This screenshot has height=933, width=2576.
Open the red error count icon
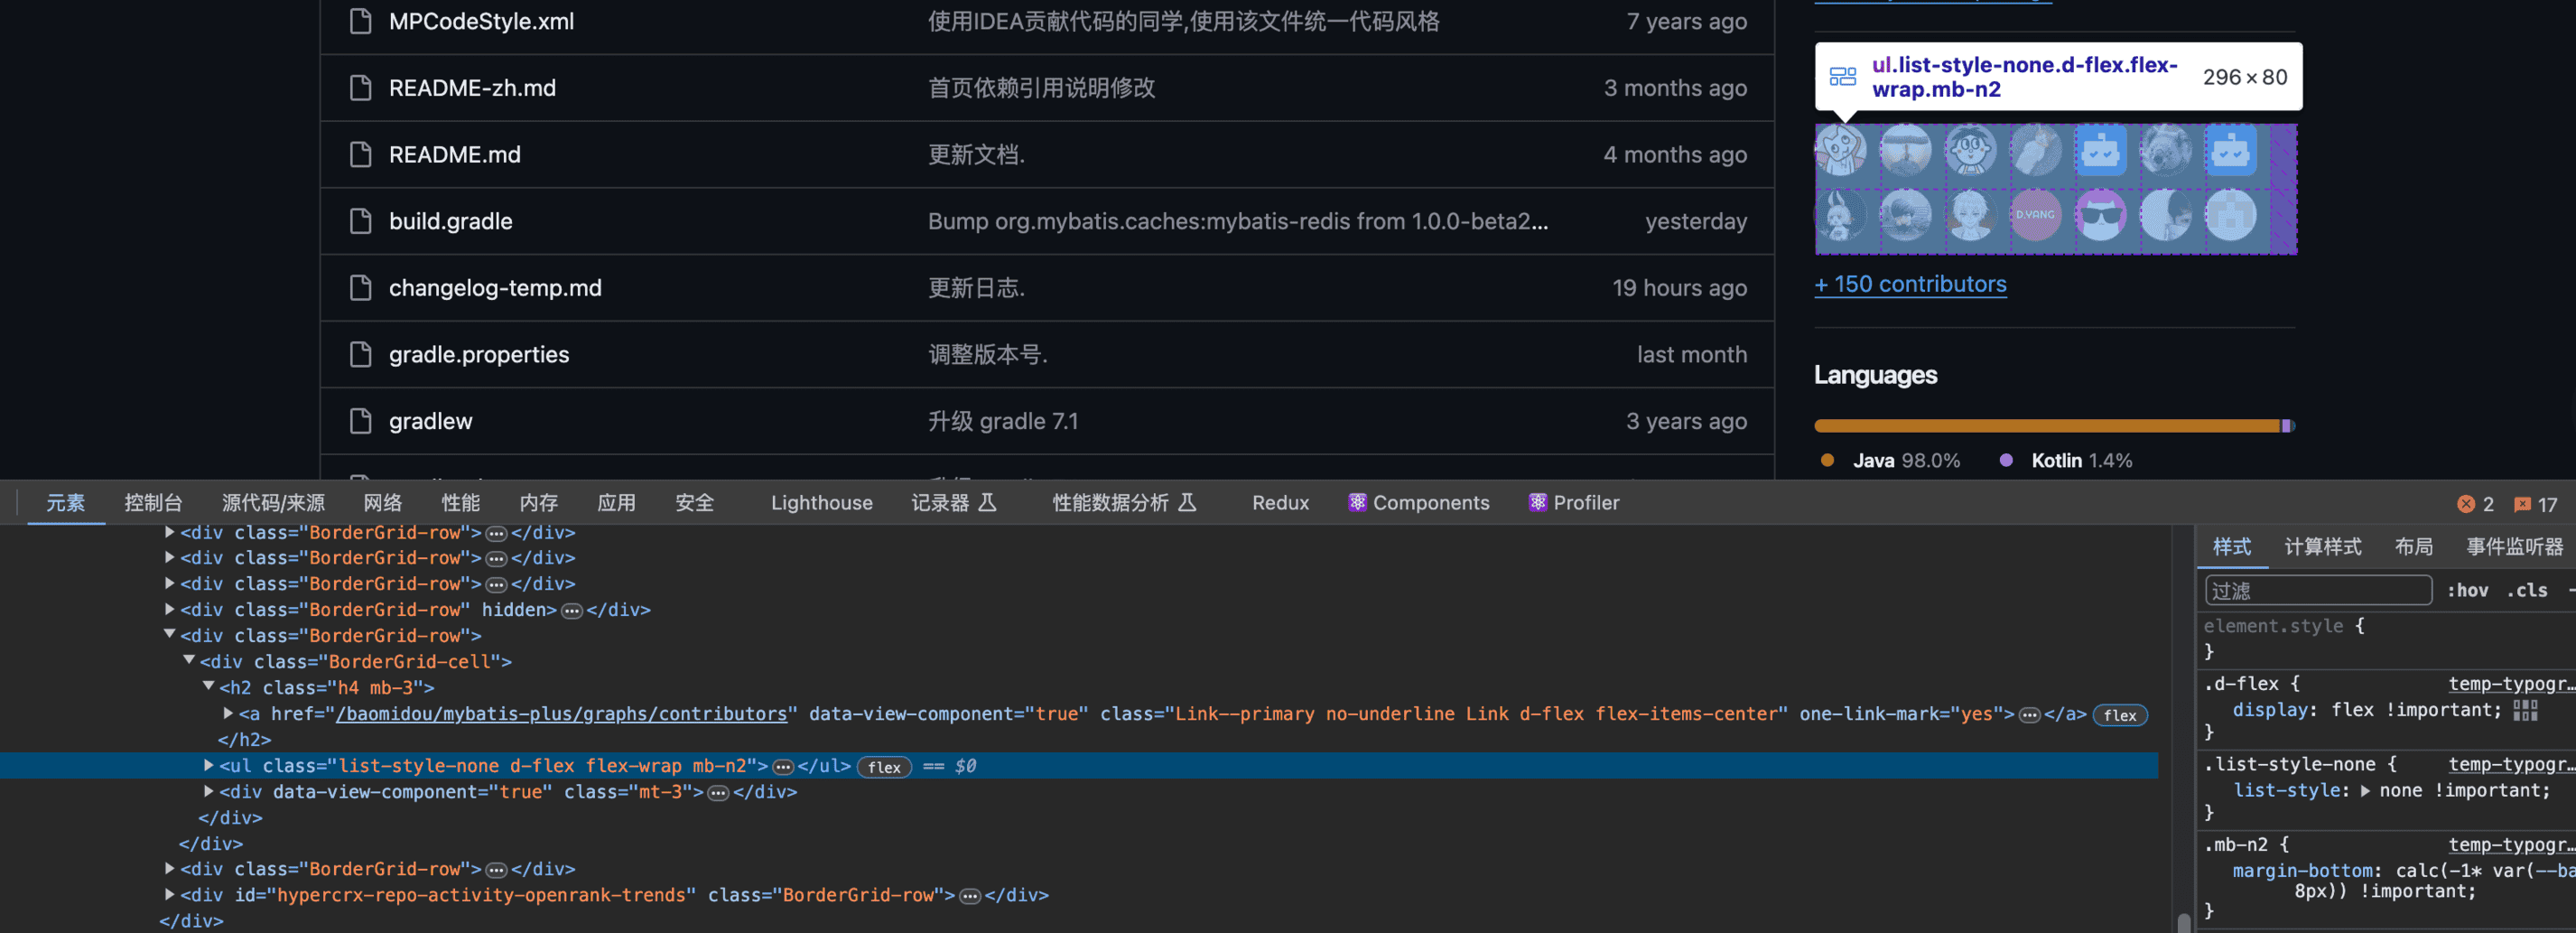pyautogui.click(x=2466, y=504)
